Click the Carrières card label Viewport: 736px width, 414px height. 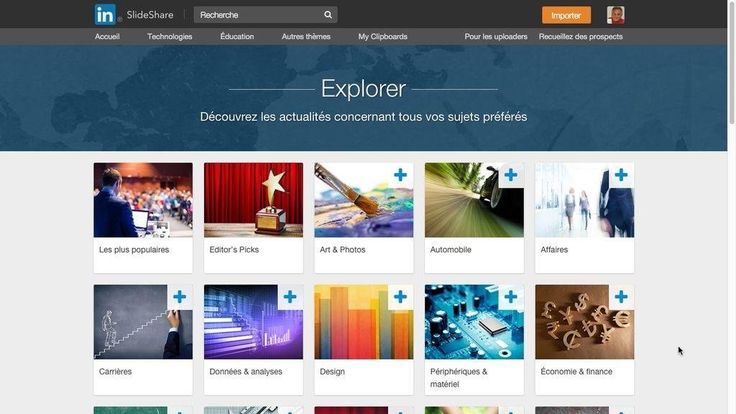tap(115, 371)
